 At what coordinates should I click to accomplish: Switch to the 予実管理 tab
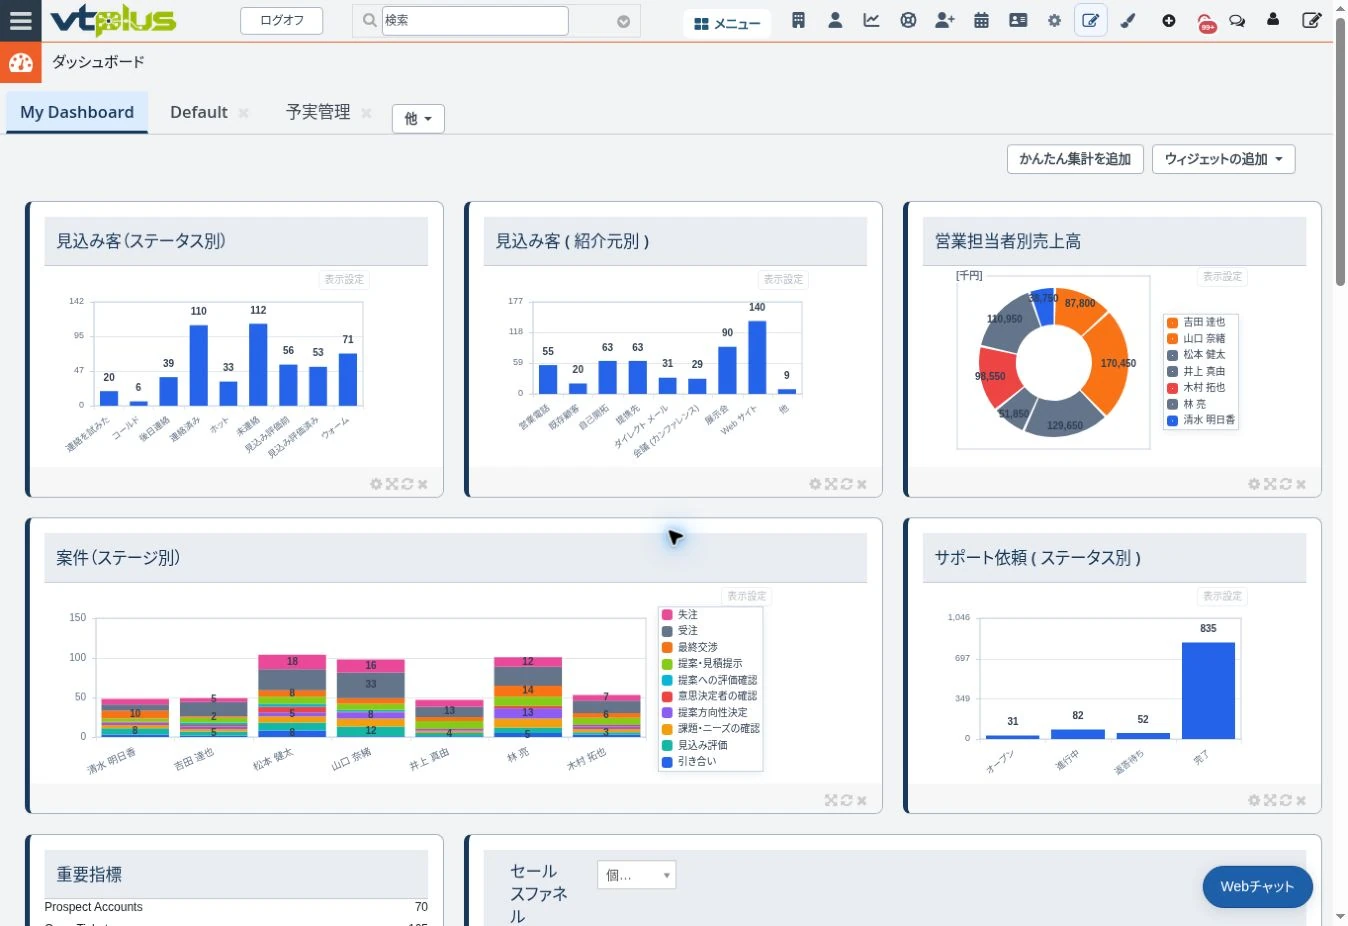pyautogui.click(x=318, y=113)
